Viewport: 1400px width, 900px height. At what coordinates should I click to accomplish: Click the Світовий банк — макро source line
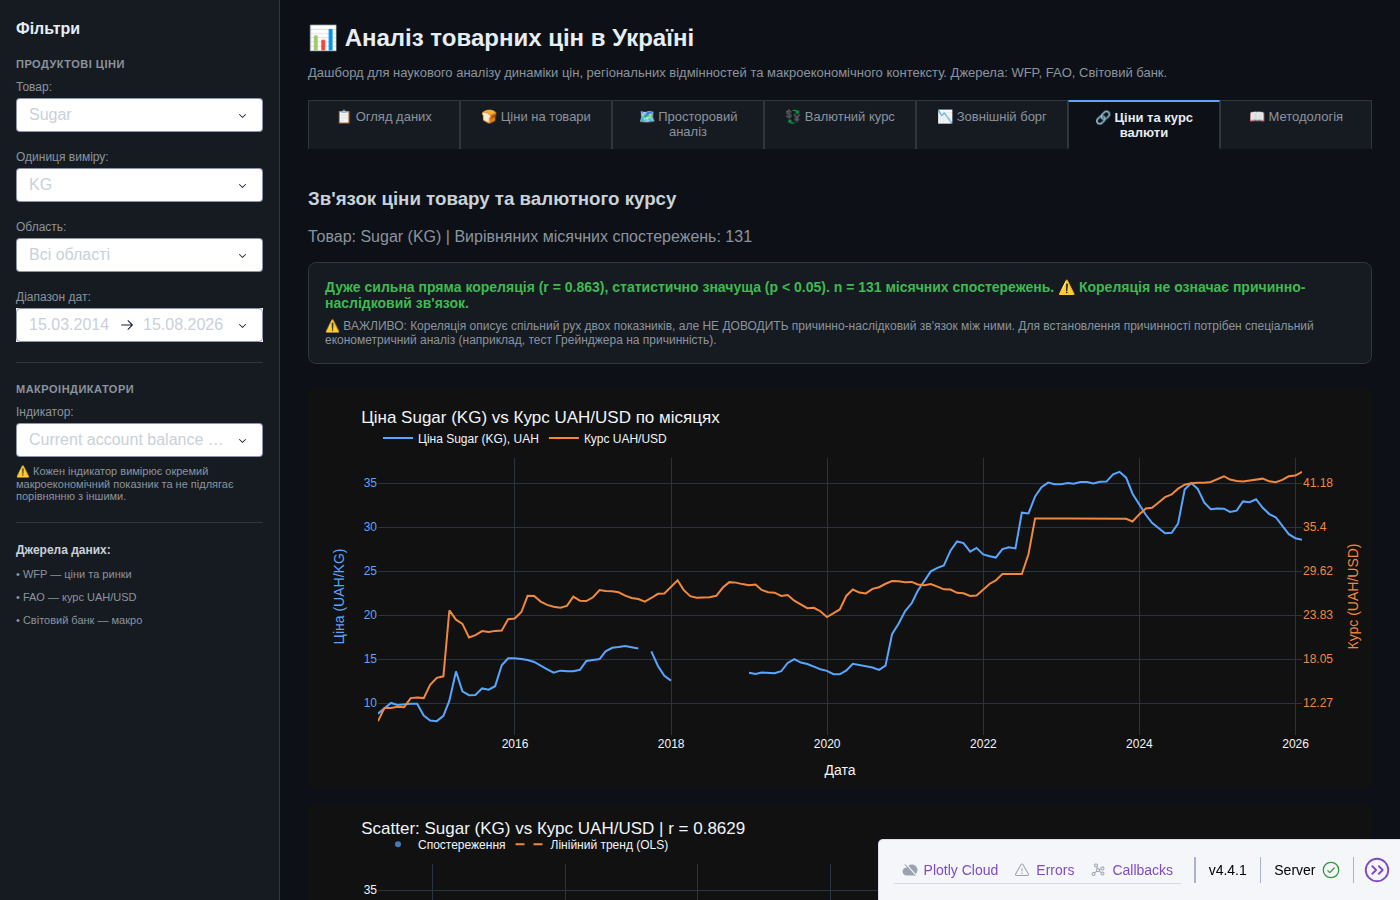79,621
